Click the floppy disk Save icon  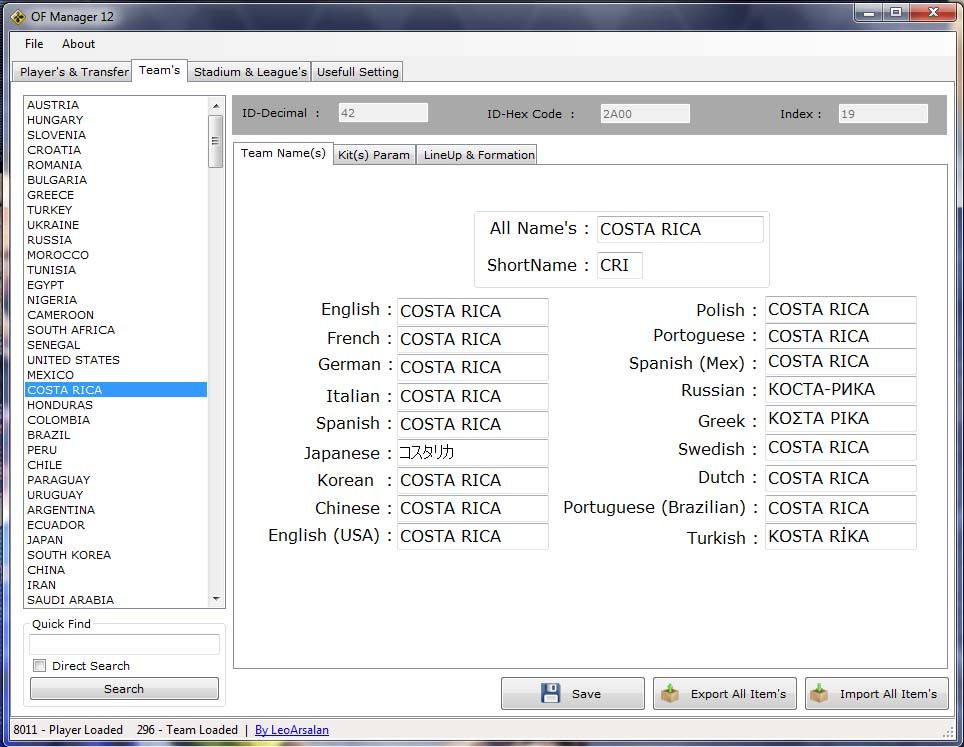(x=550, y=693)
